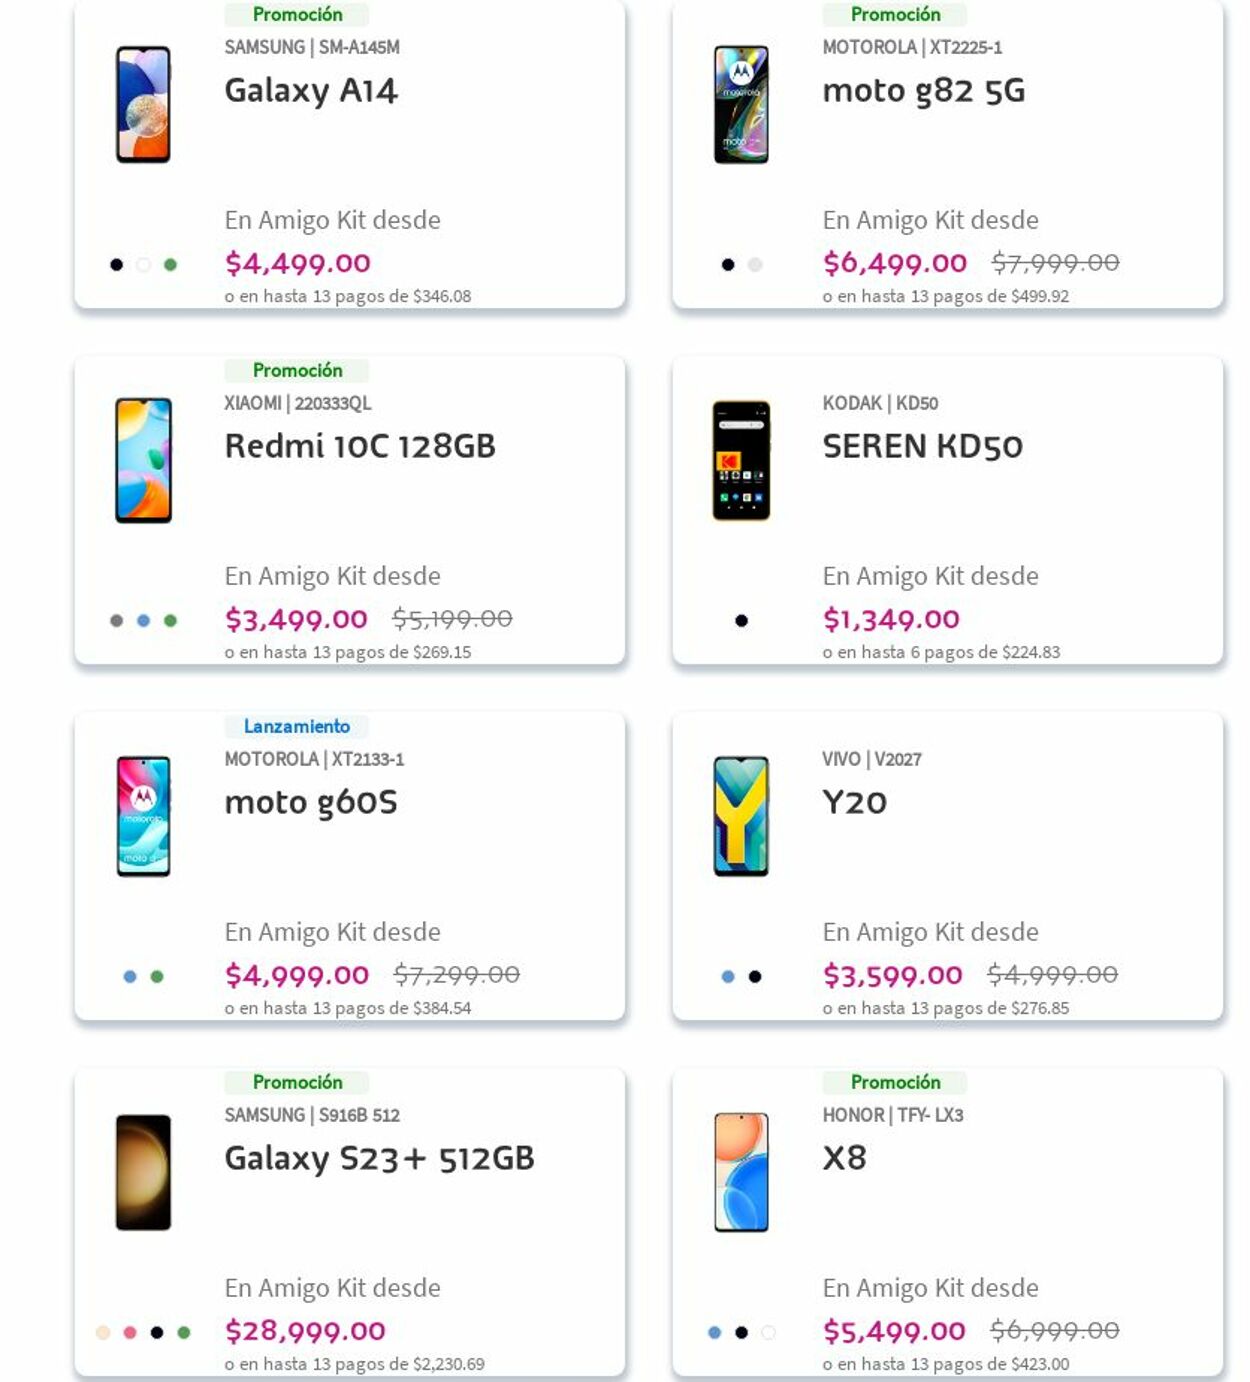
Task: Choose green color for moto g60s
Action: (157, 977)
